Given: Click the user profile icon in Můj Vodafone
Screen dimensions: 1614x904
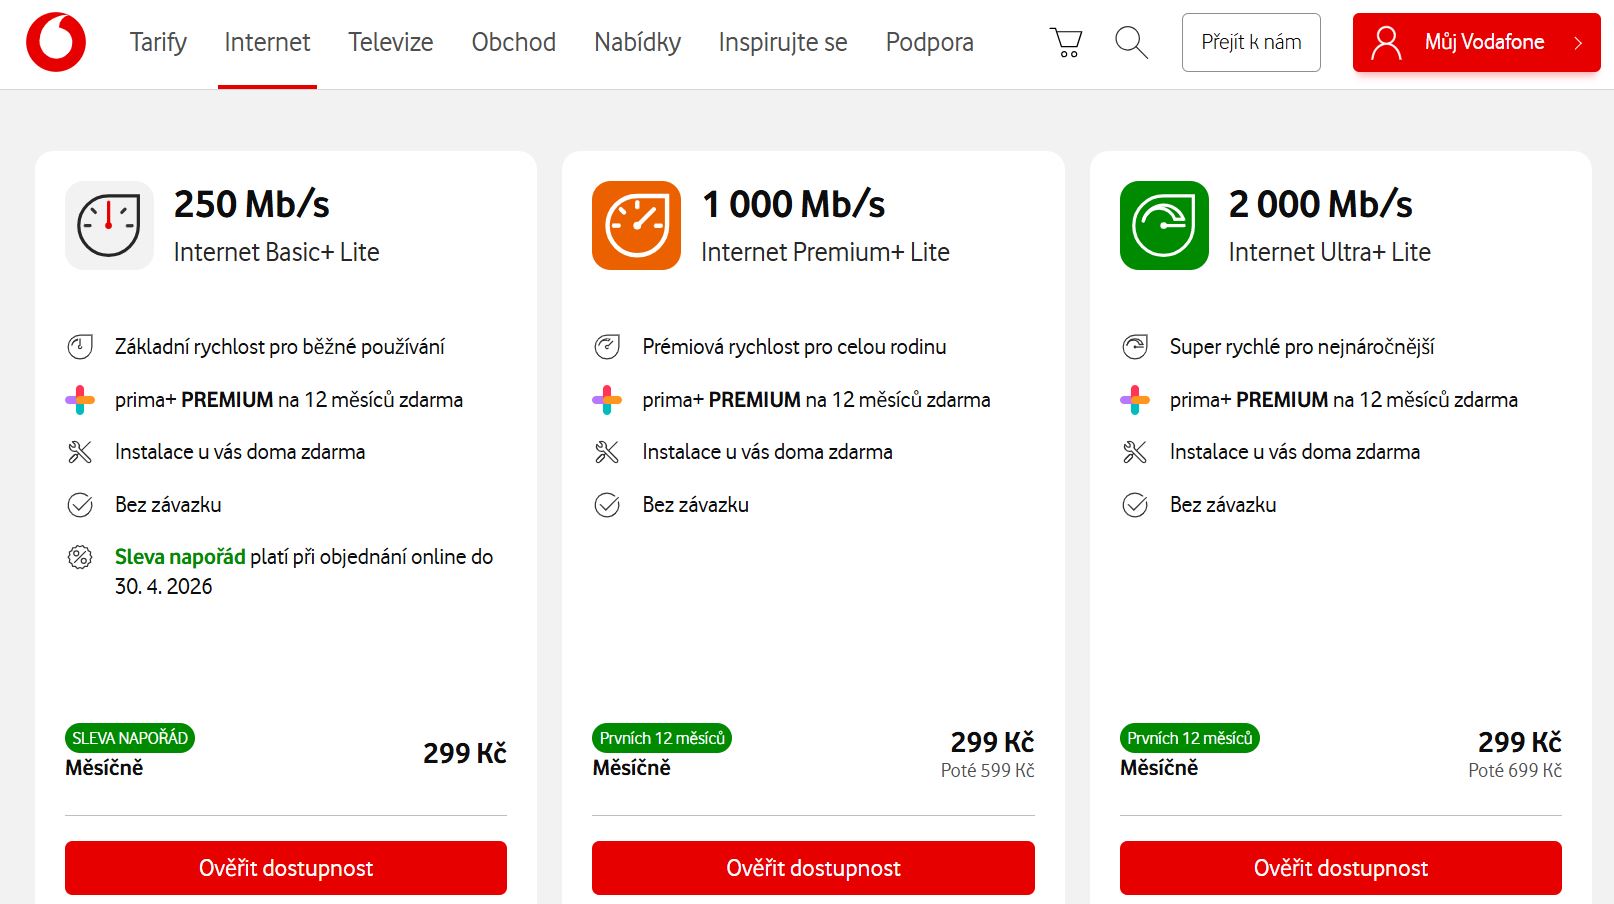Looking at the screenshot, I should [x=1386, y=42].
